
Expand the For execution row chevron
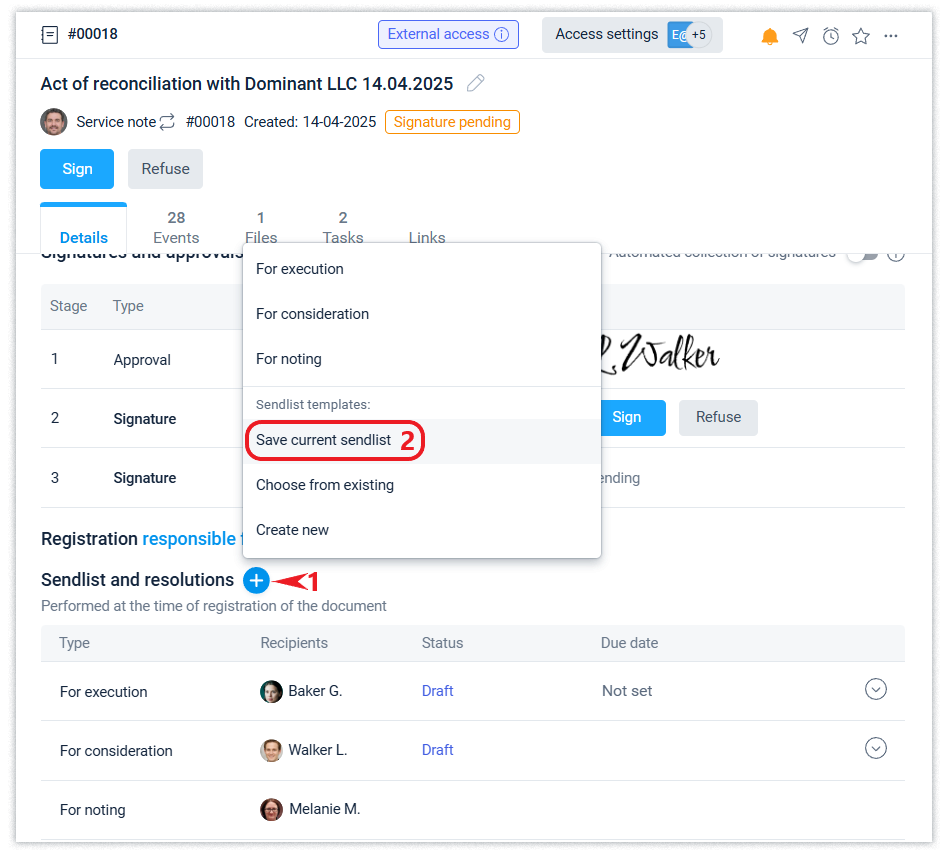875,689
